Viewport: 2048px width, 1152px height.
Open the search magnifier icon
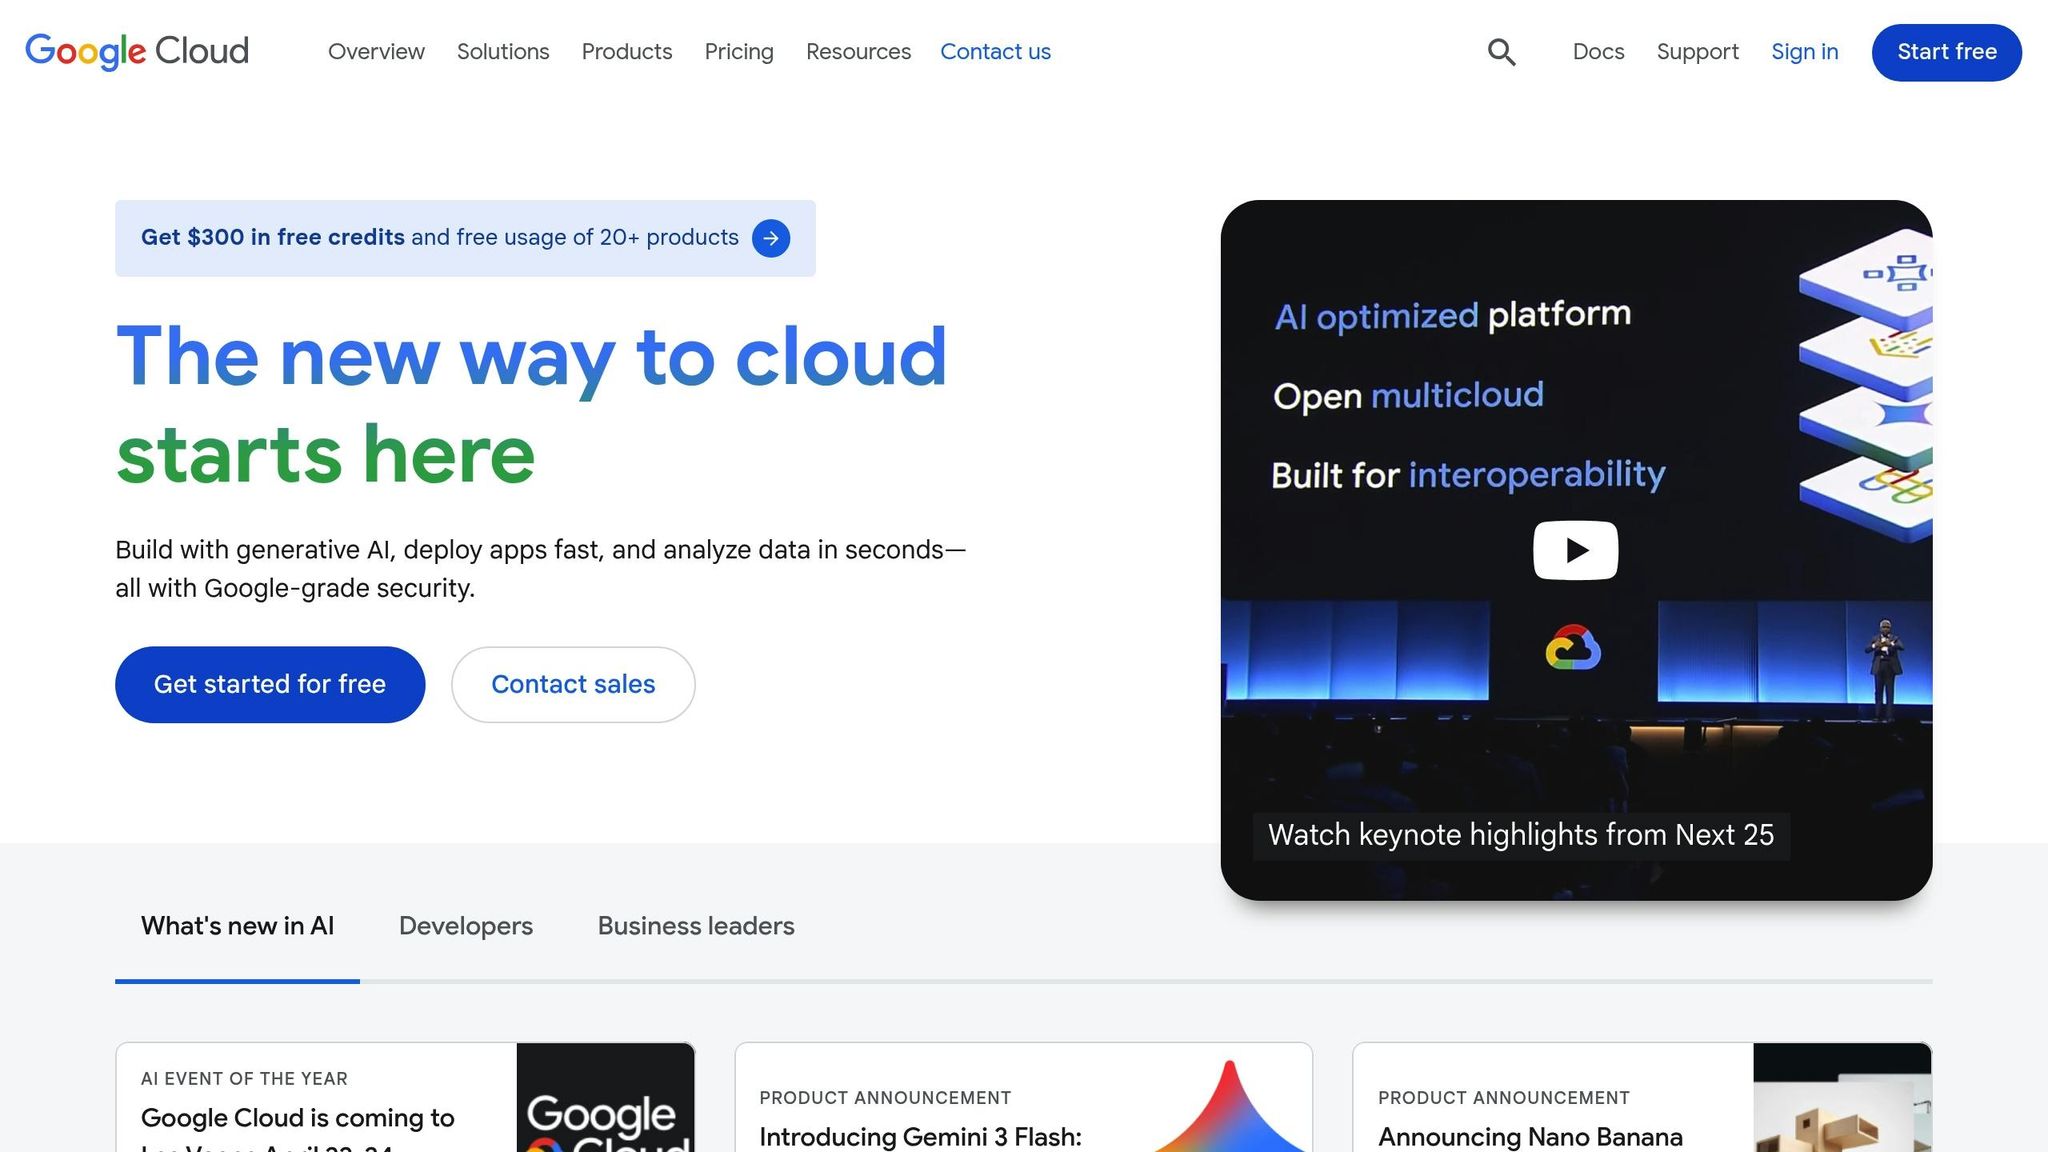tap(1501, 51)
